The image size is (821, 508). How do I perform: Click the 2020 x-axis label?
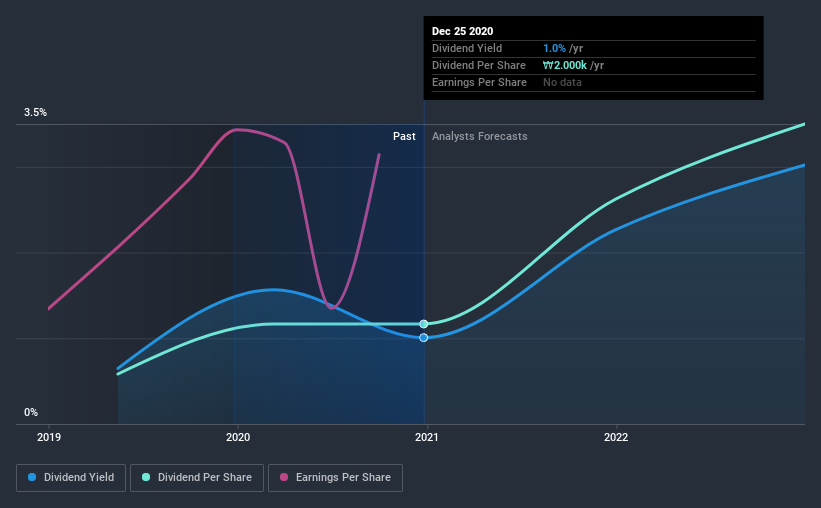pos(238,437)
